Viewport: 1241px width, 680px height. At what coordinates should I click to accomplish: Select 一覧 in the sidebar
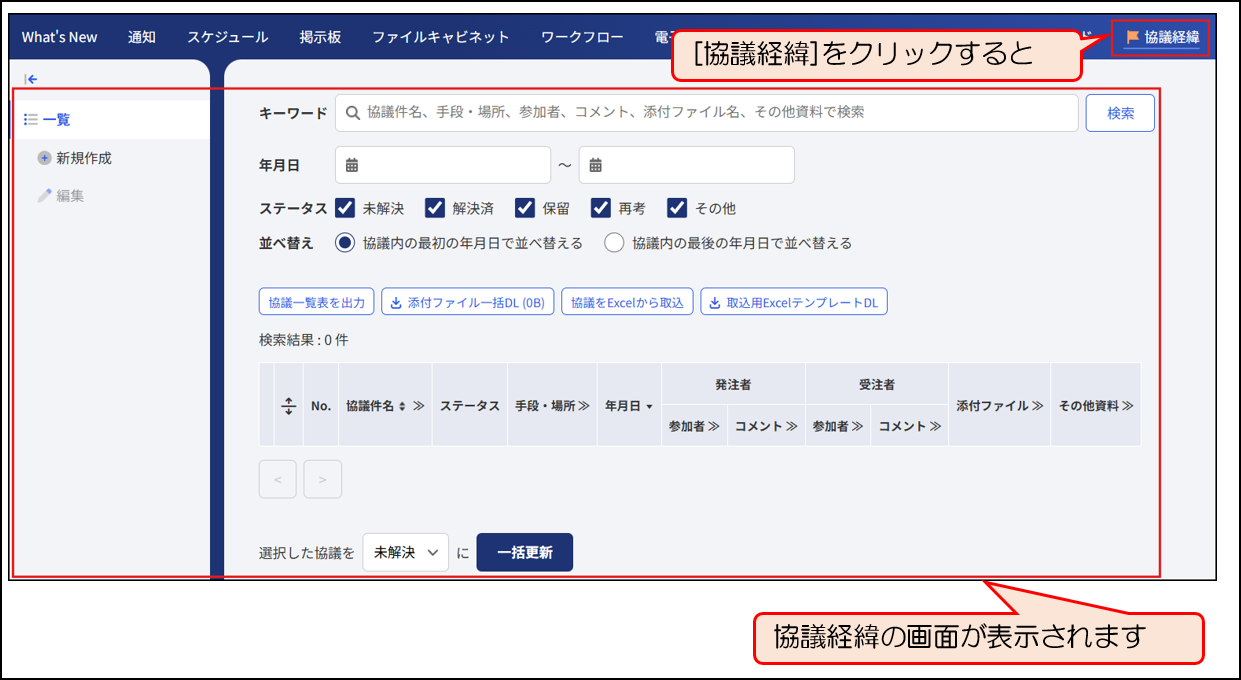tap(111, 119)
